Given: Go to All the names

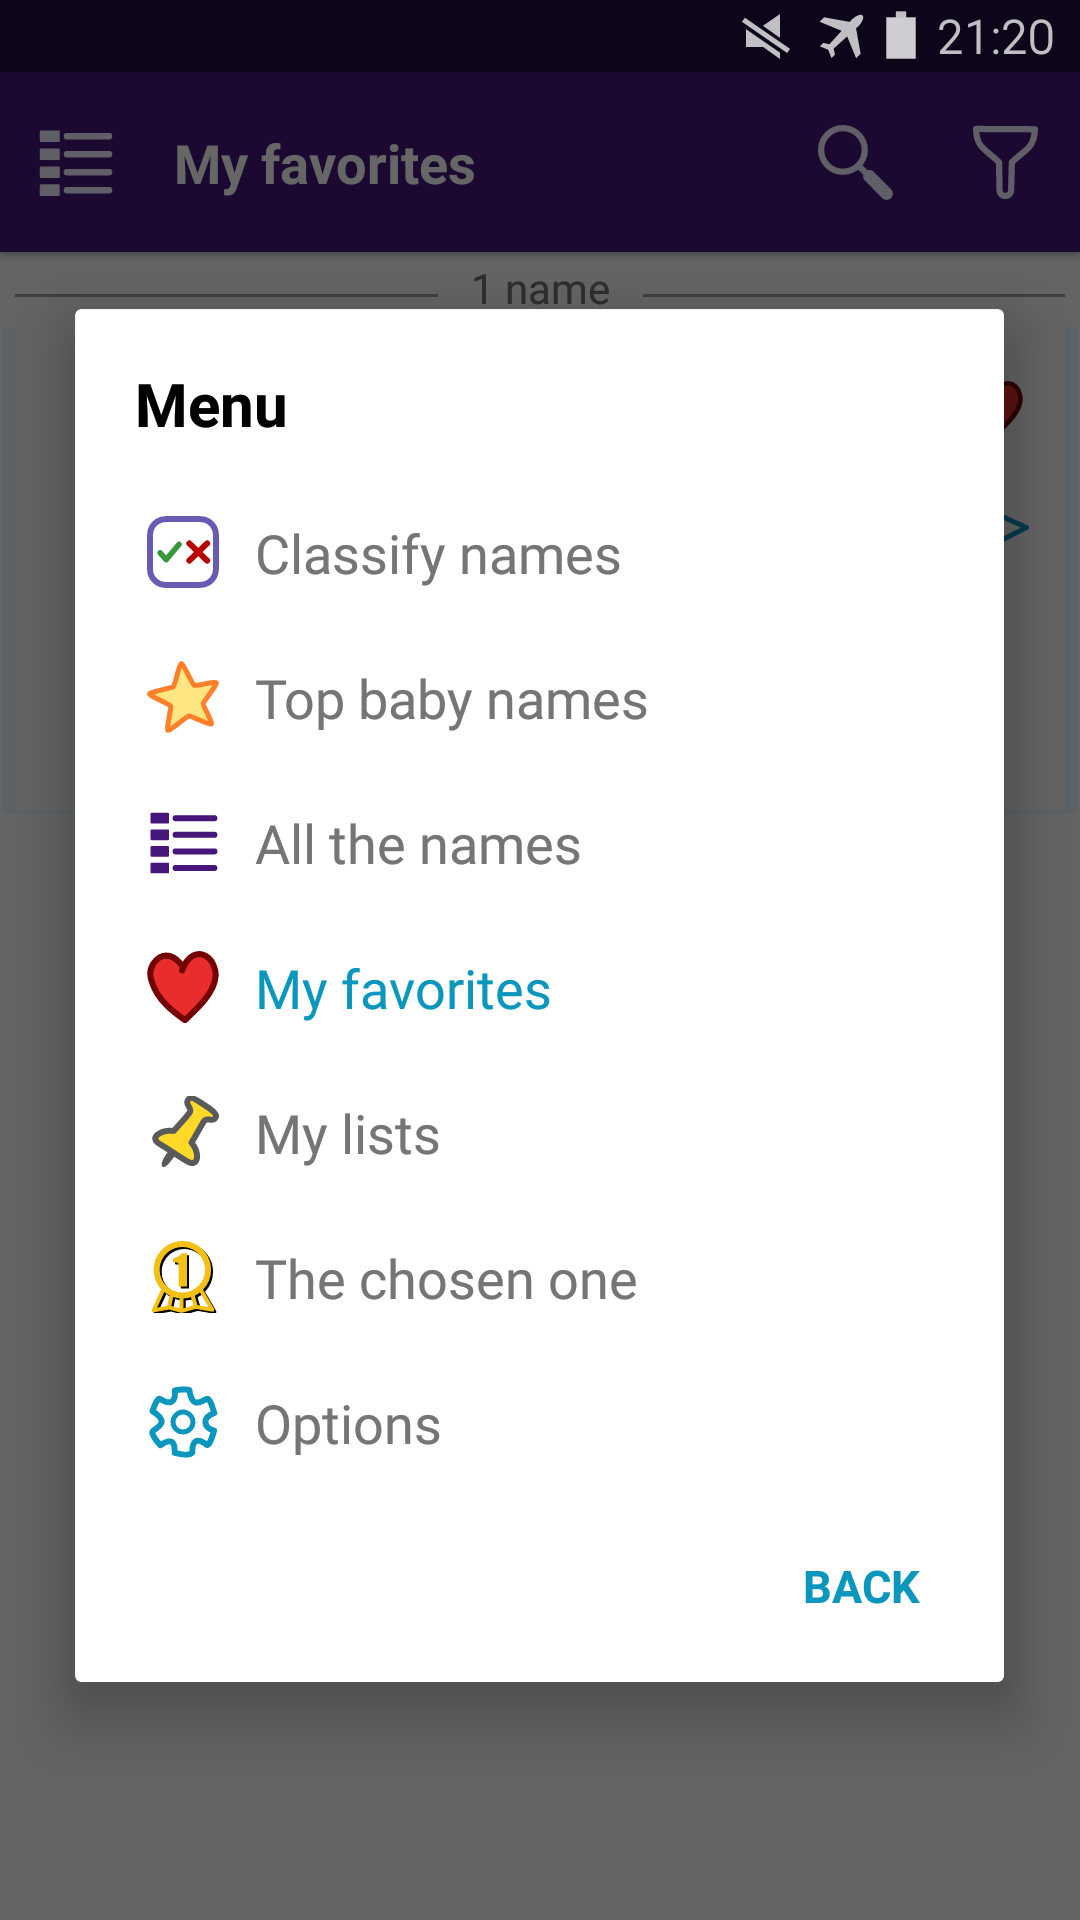Looking at the screenshot, I should pyautogui.click(x=418, y=845).
